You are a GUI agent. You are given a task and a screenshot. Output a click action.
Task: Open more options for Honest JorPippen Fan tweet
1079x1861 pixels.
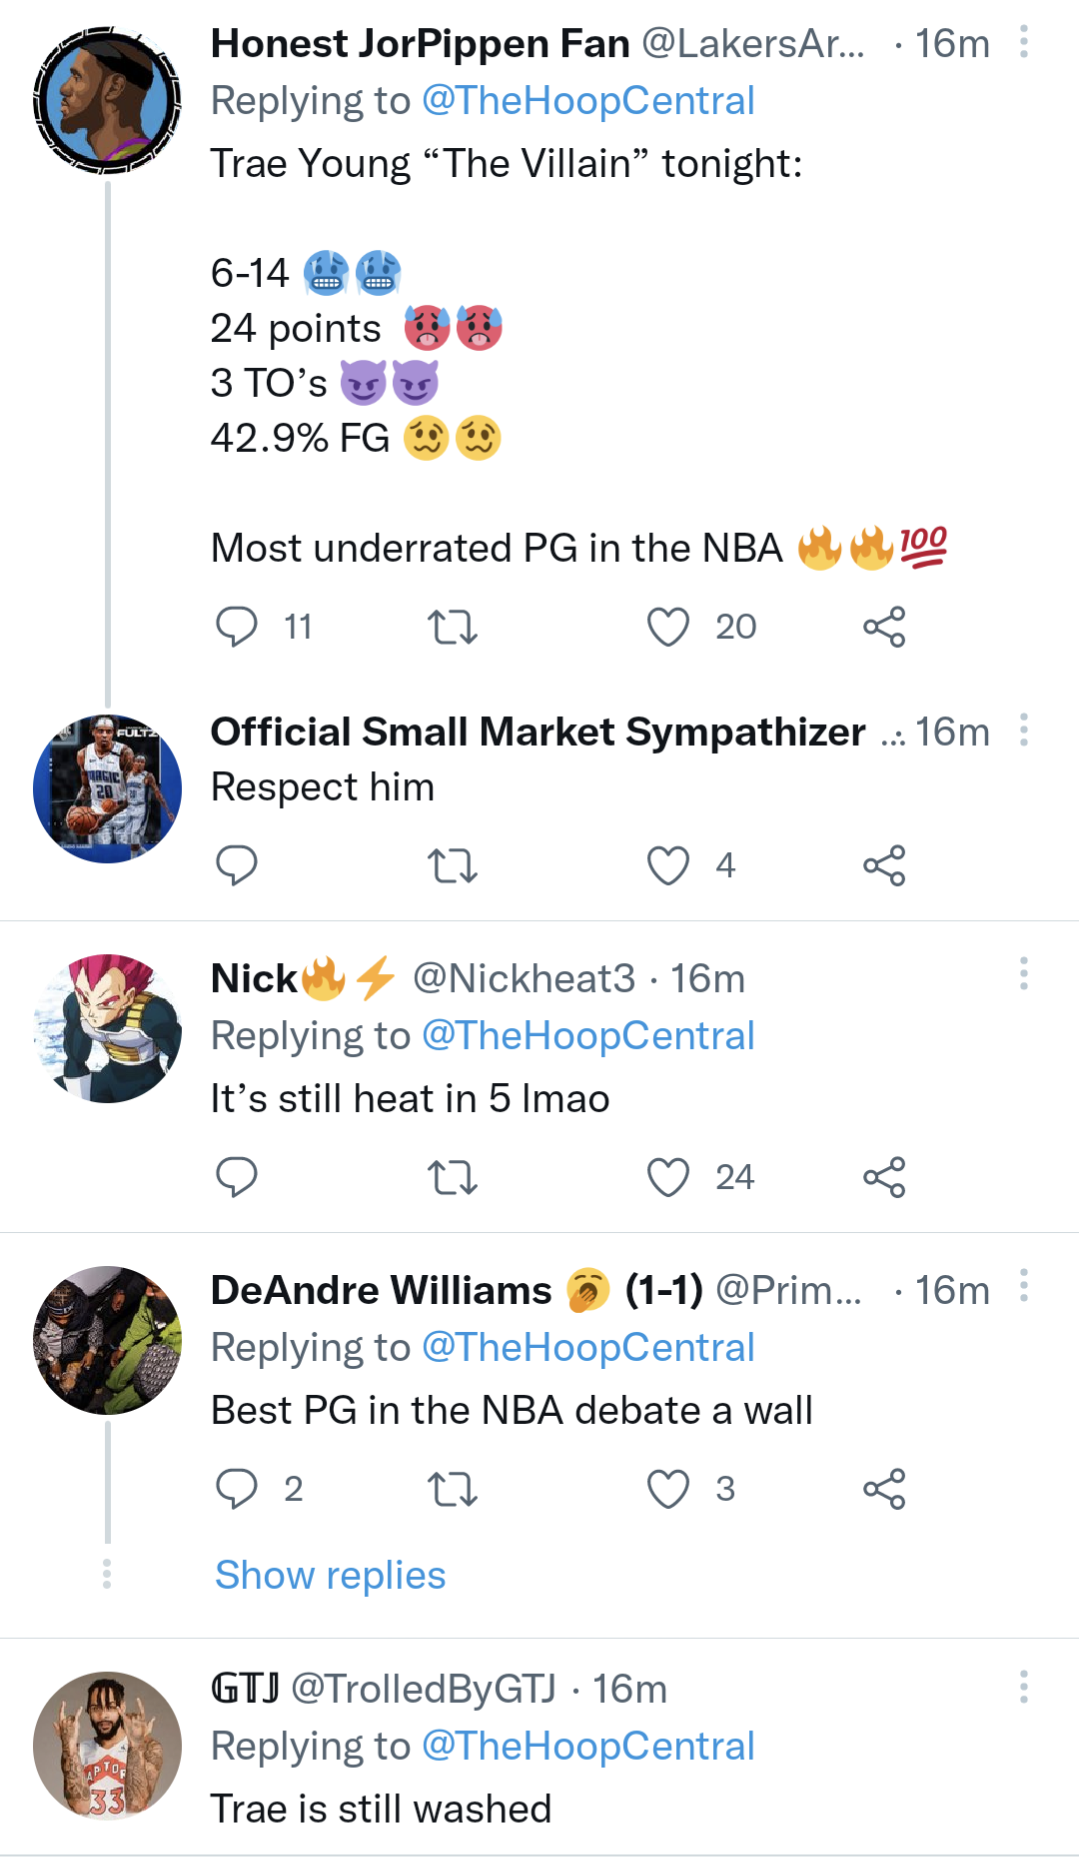click(1024, 42)
